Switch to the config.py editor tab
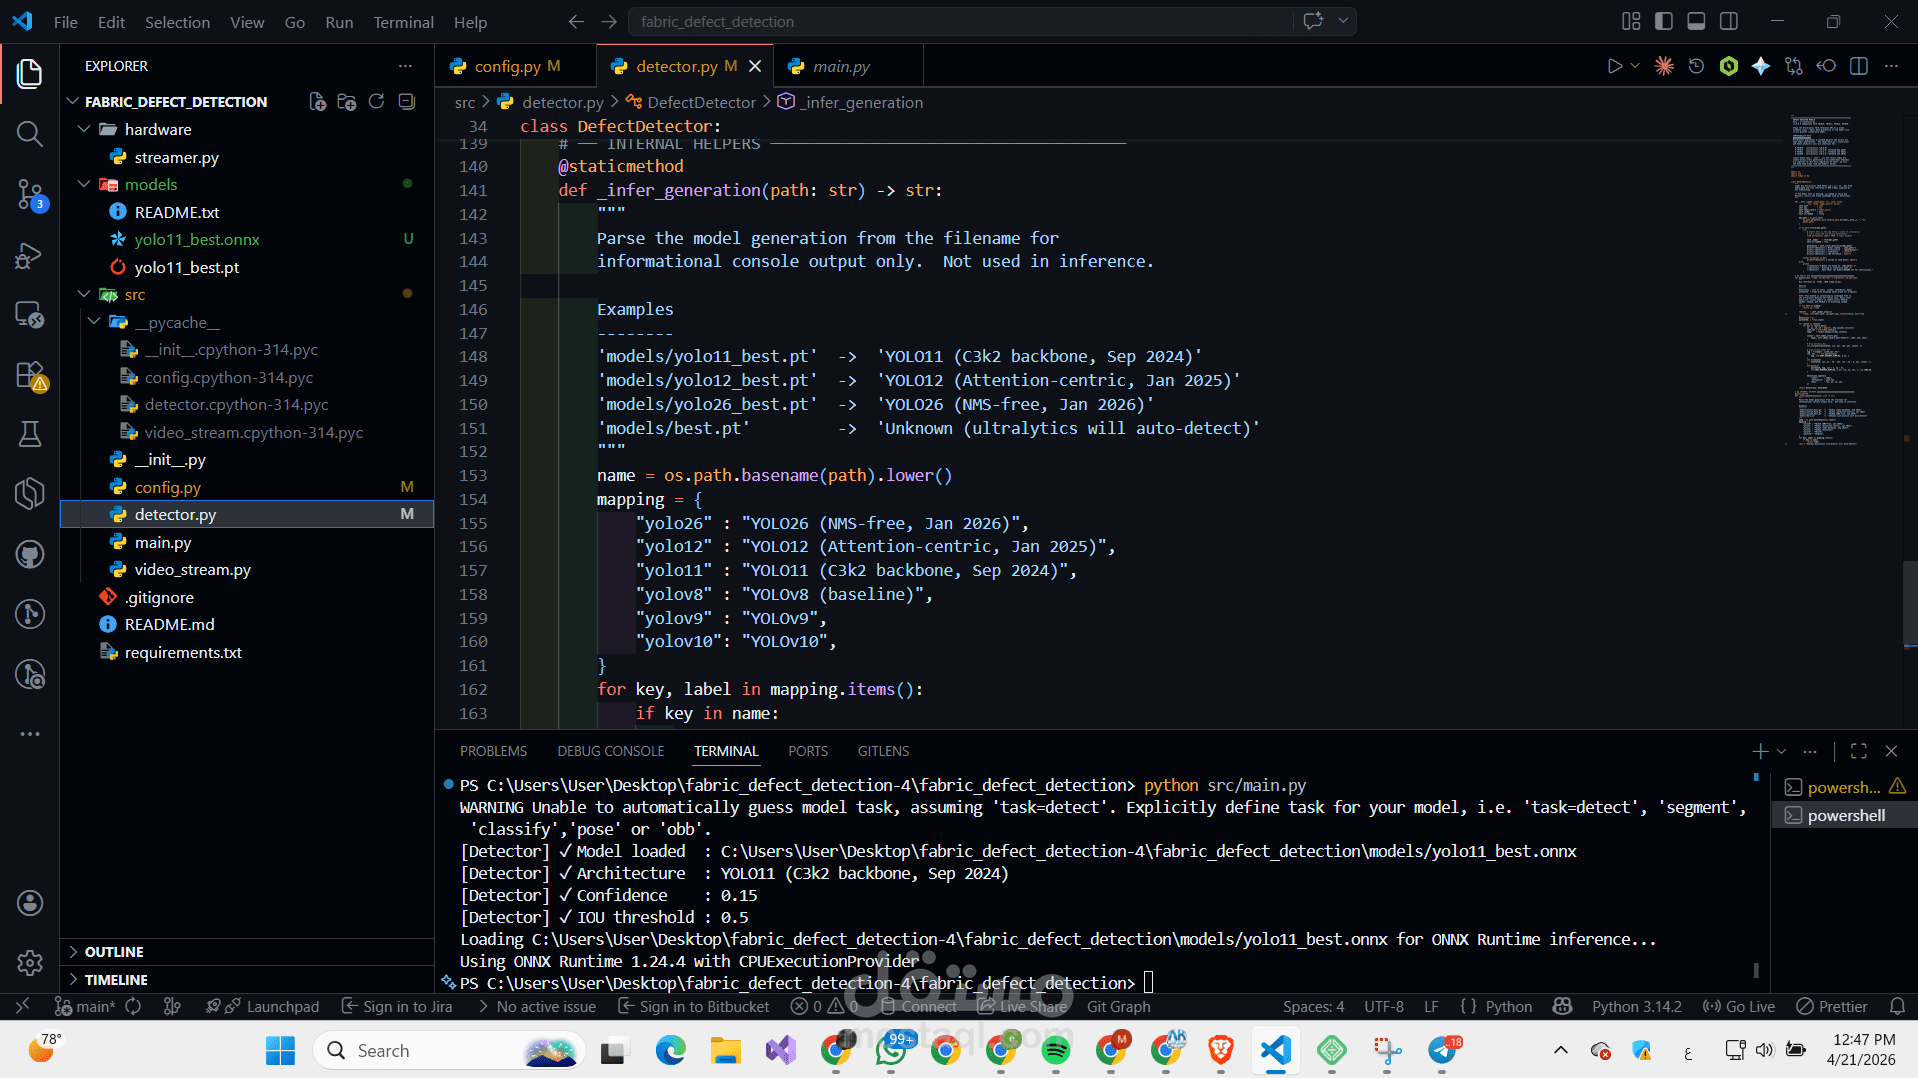1918x1078 pixels. coord(506,66)
